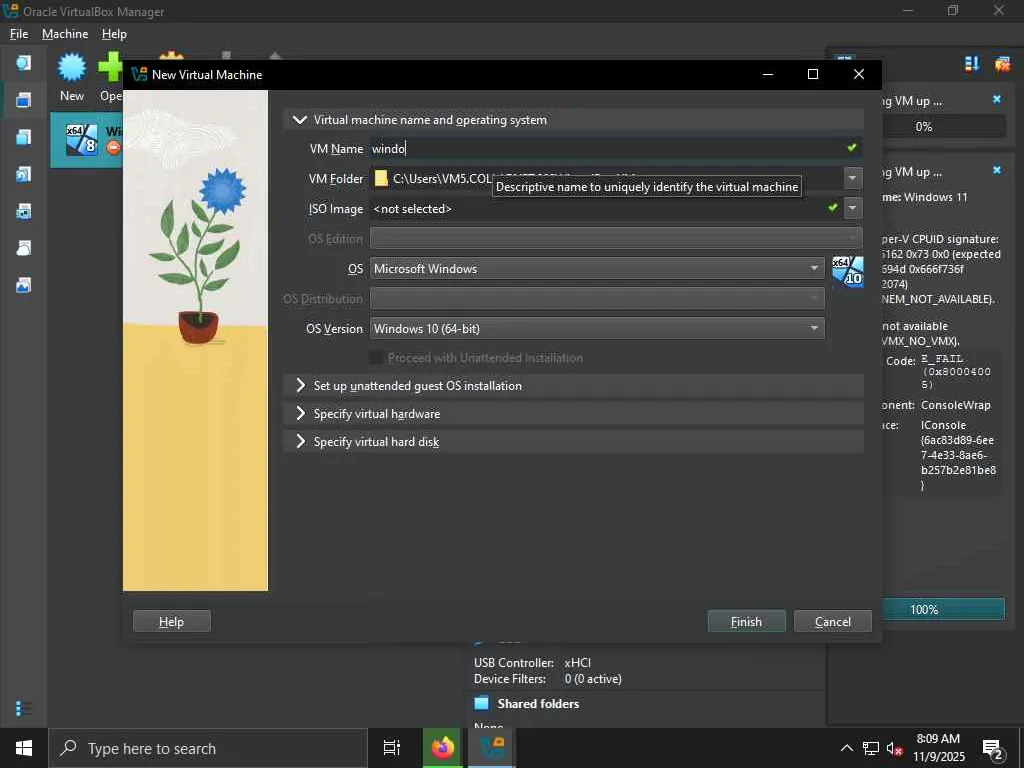Viewport: 1024px width, 768px height.
Task: Open the Network sidebar tool icon
Action: coord(24,212)
